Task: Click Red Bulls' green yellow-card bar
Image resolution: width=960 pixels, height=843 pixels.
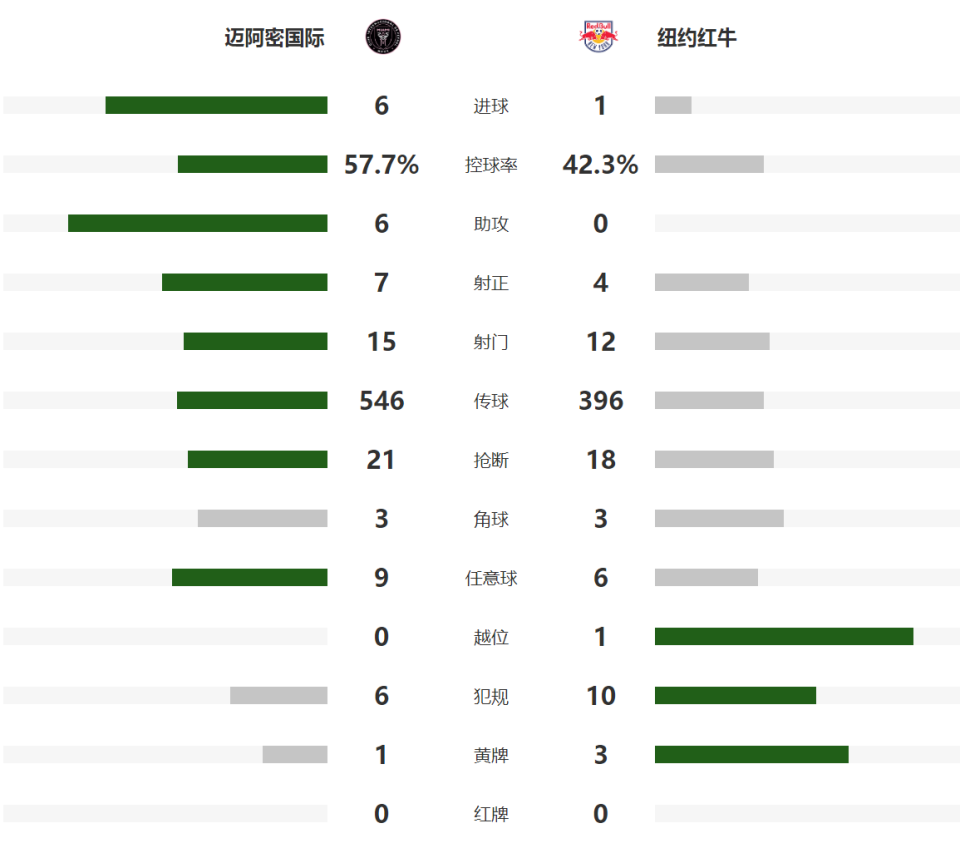Action: click(751, 754)
